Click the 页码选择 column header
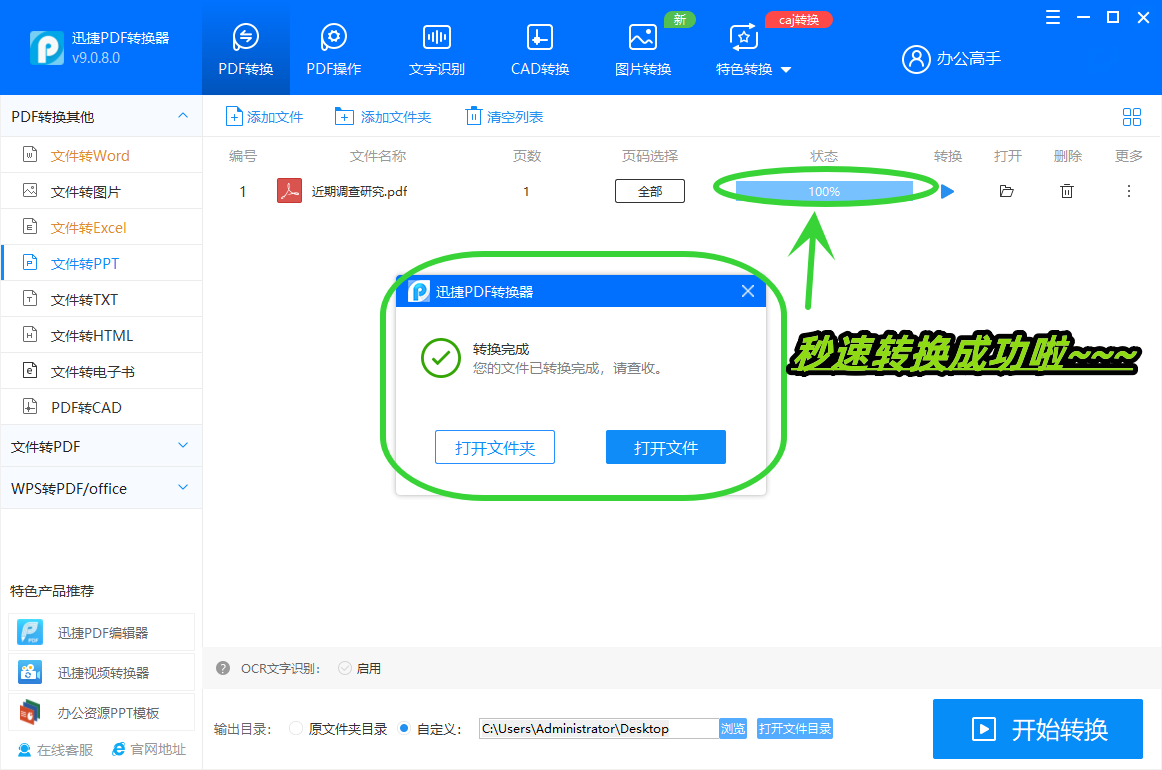The height and width of the screenshot is (770, 1162). 650,156
